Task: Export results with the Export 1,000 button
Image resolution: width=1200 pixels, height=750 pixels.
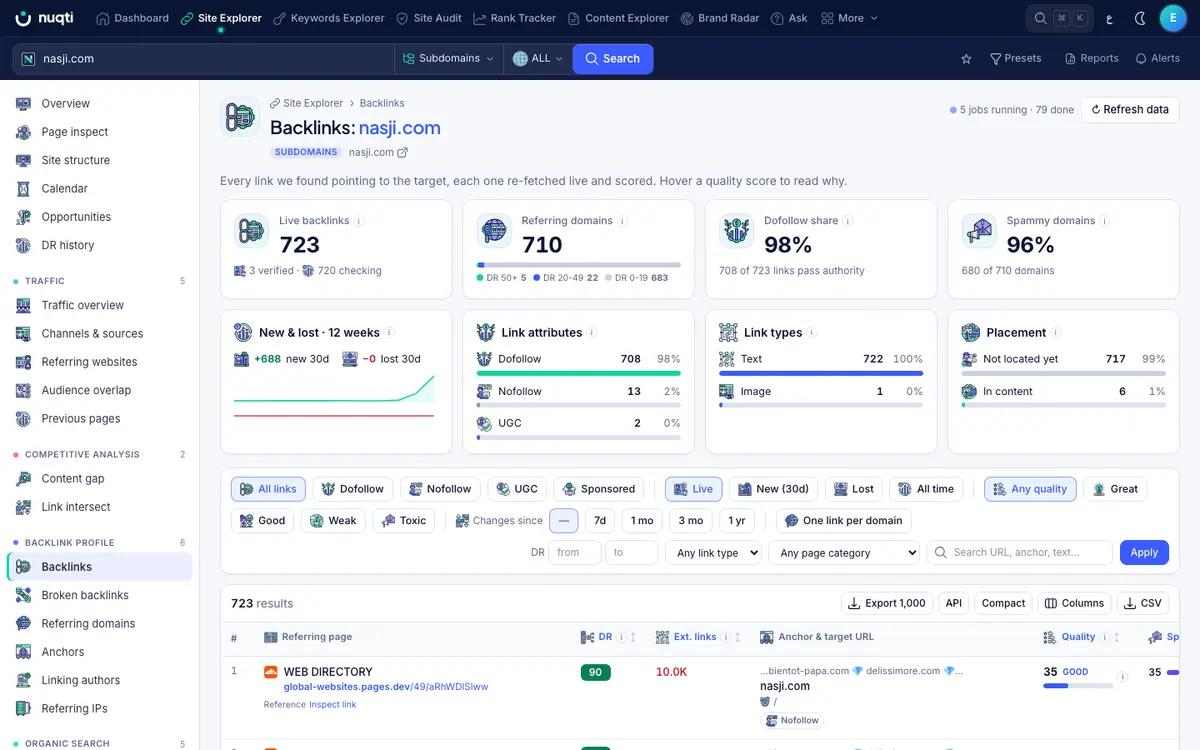Action: pyautogui.click(x=887, y=604)
